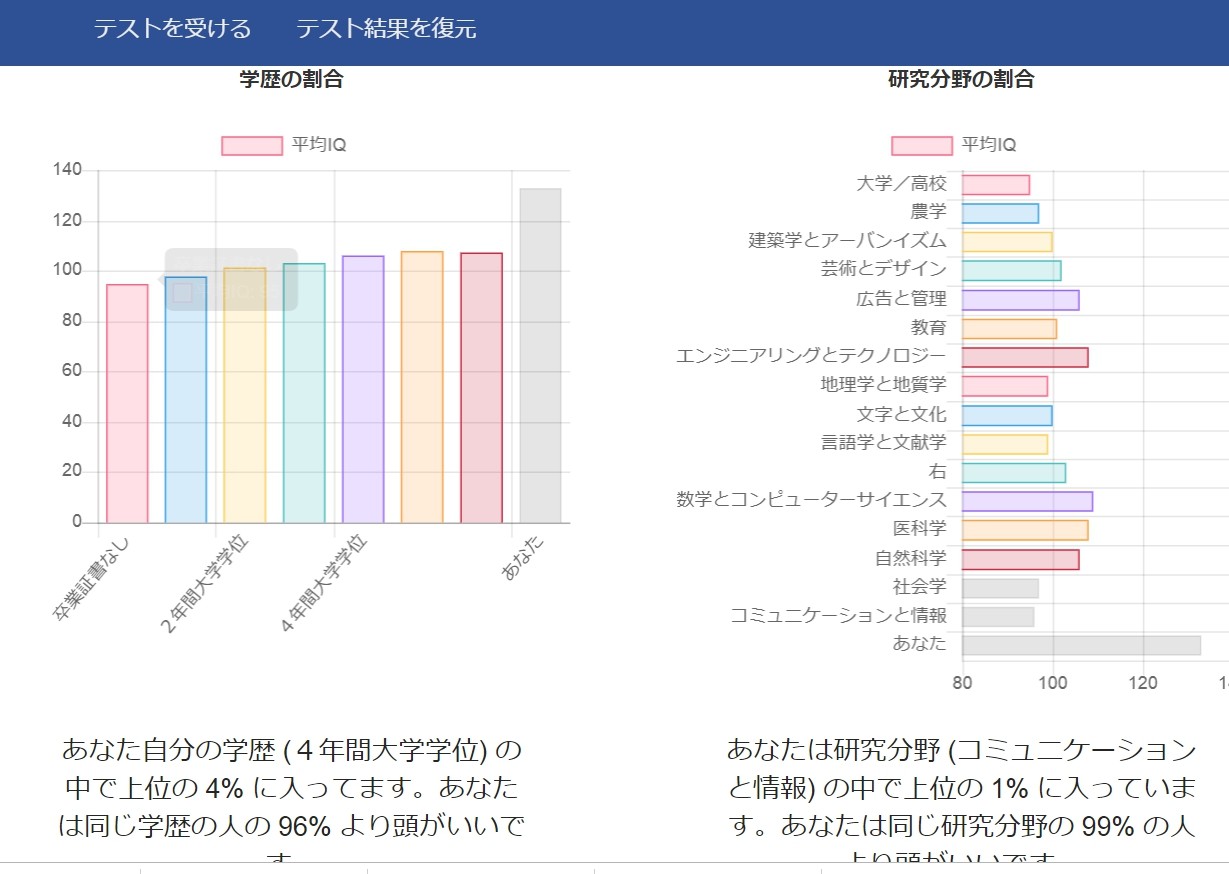
Task: Click the 地理学と地質学 bar
Action: pyautogui.click(x=1005, y=386)
